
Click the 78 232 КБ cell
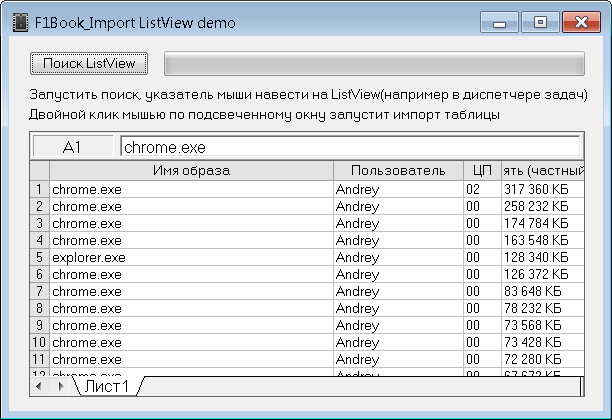[543, 308]
